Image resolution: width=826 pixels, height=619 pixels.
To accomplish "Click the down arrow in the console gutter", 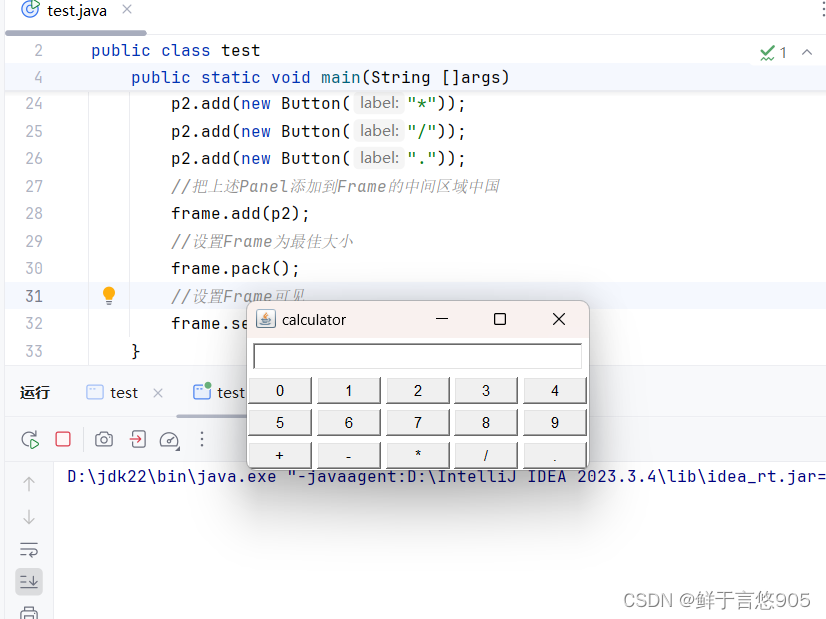I will tap(29, 517).
